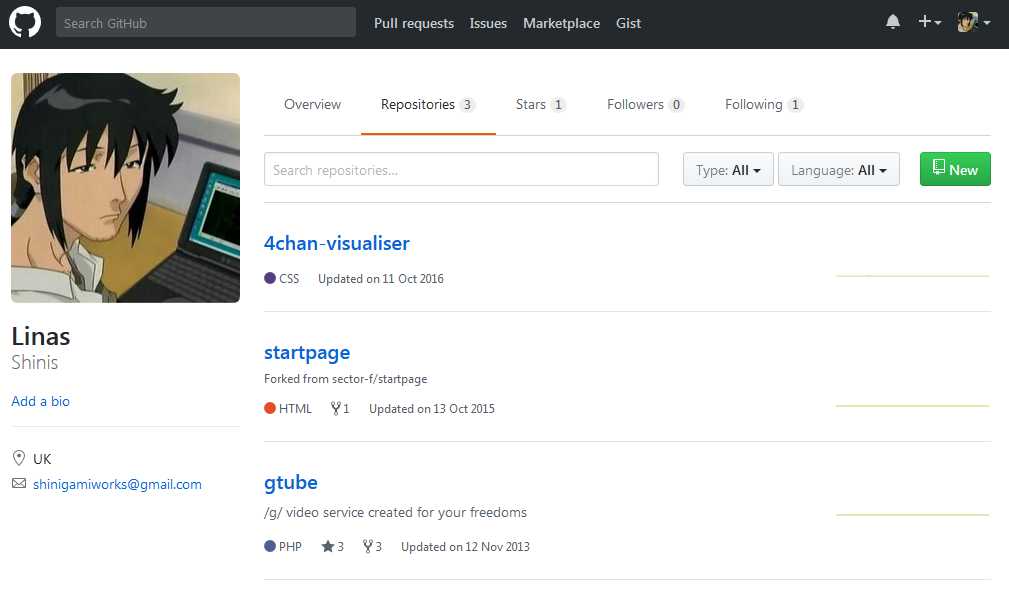Click the startpage activity graph line
The width and height of the screenshot is (1009, 609).
tap(912, 406)
